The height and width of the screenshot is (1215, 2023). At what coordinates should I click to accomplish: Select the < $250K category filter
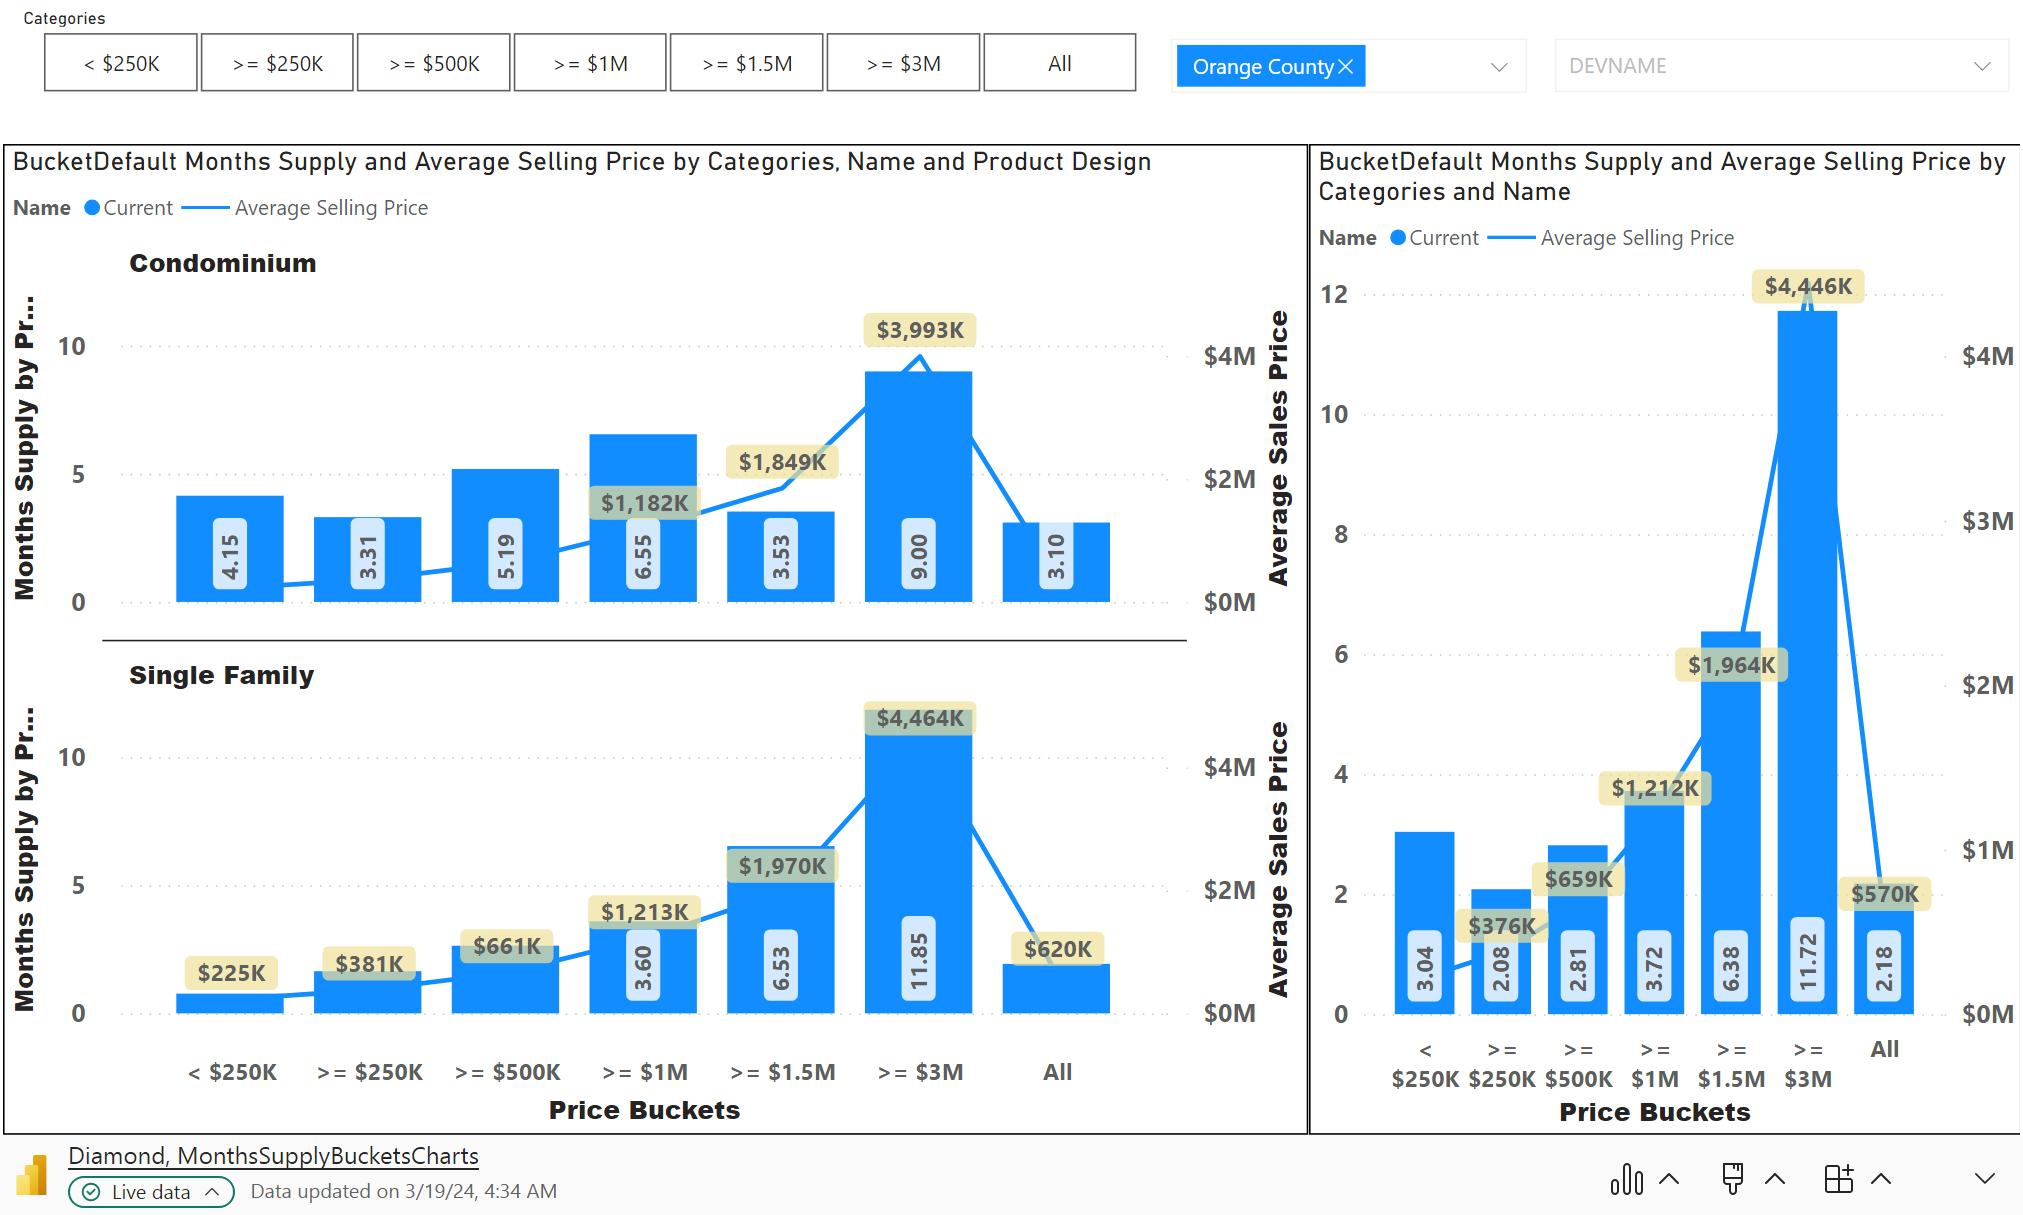pos(121,63)
